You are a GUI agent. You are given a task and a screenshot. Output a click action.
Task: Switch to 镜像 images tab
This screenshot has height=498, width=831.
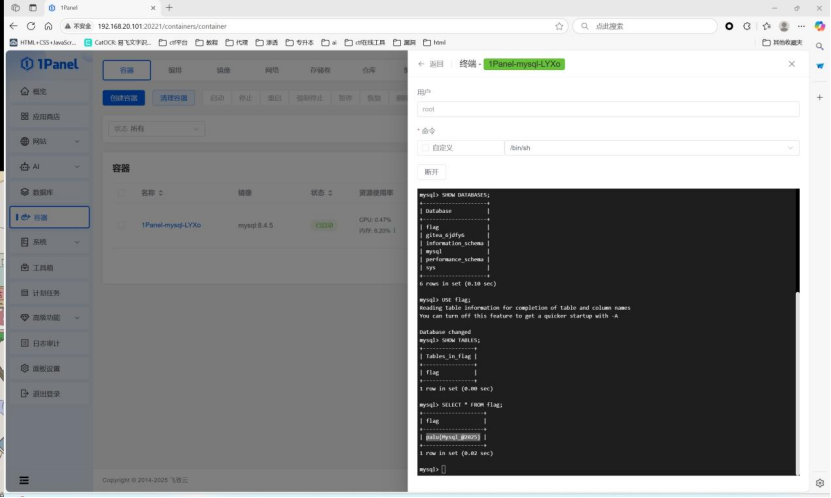[x=224, y=70]
